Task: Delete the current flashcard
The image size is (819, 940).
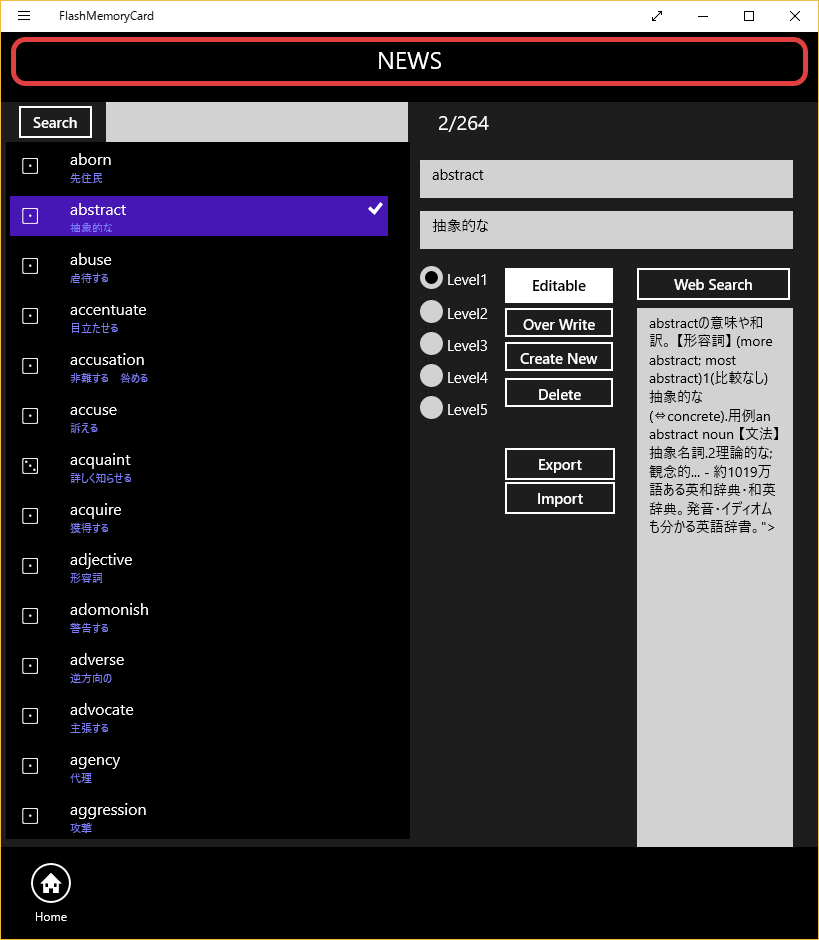Action: [558, 392]
